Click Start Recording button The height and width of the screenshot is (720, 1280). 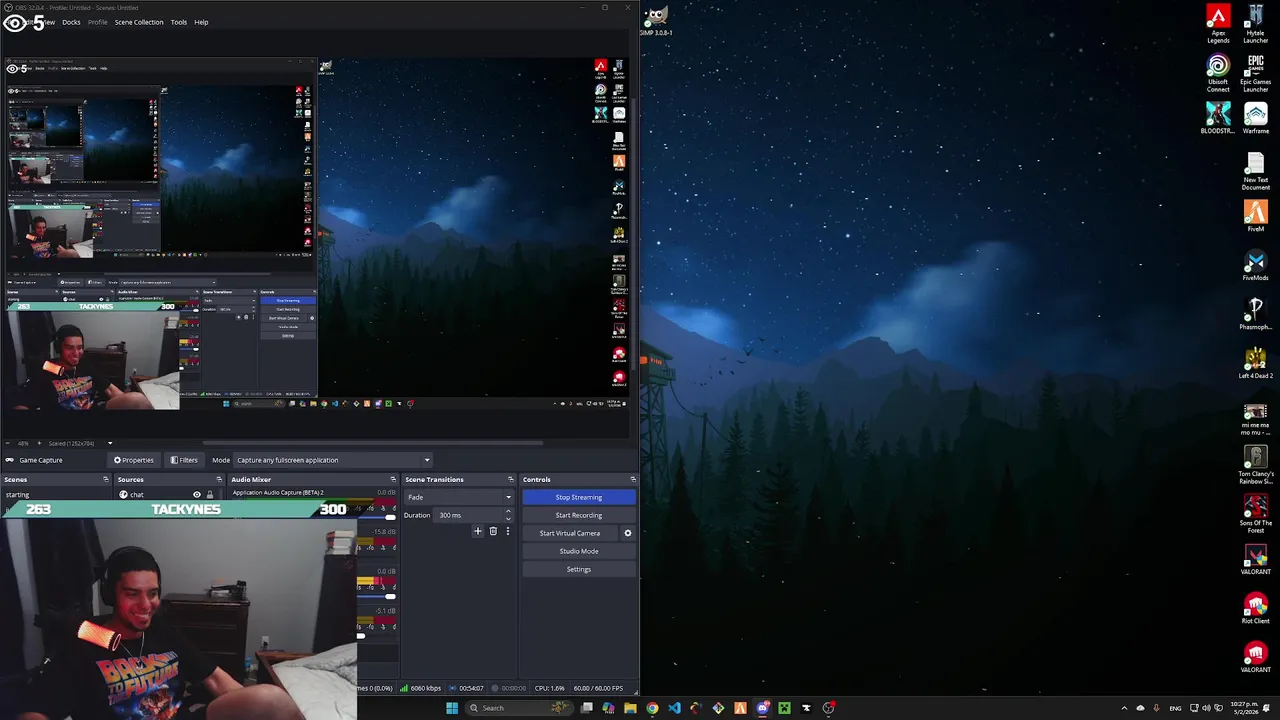[579, 515]
